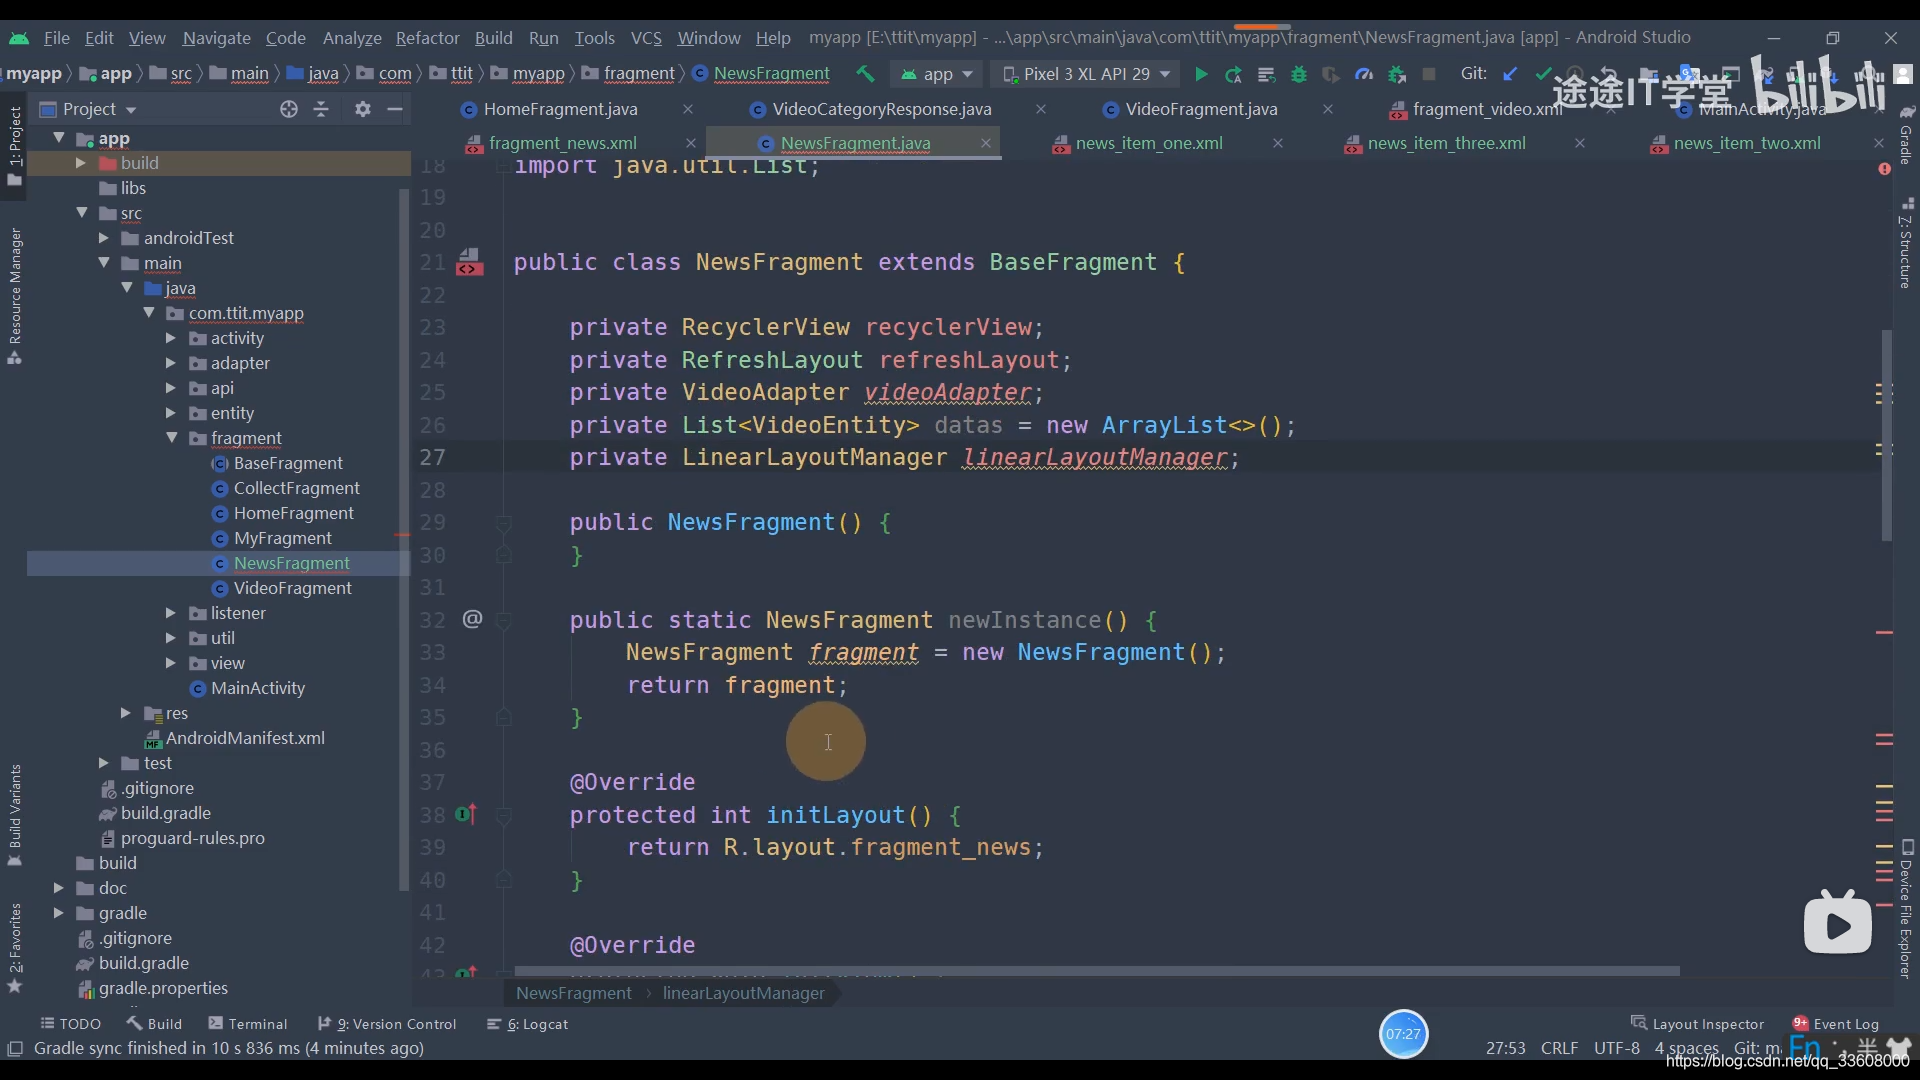Start debugging with the green bug icon

1299,74
